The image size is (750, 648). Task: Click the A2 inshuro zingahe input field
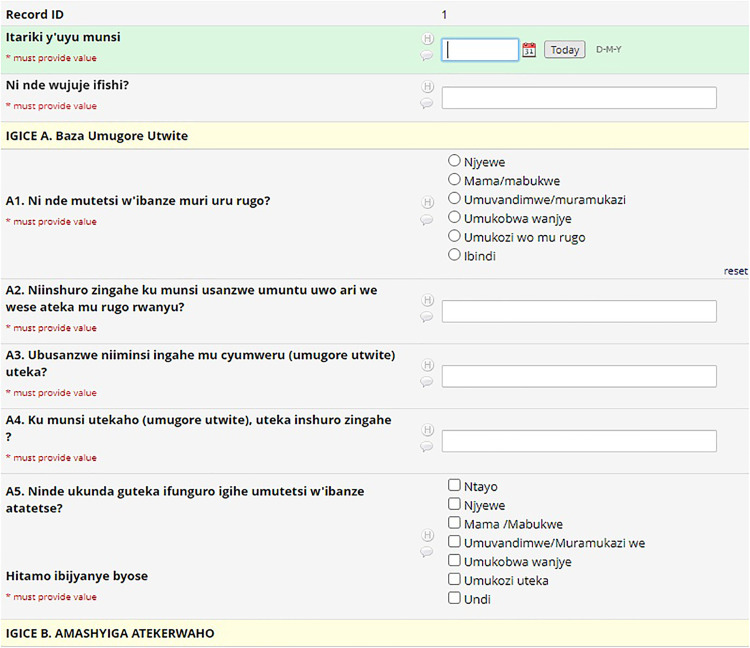(x=579, y=311)
